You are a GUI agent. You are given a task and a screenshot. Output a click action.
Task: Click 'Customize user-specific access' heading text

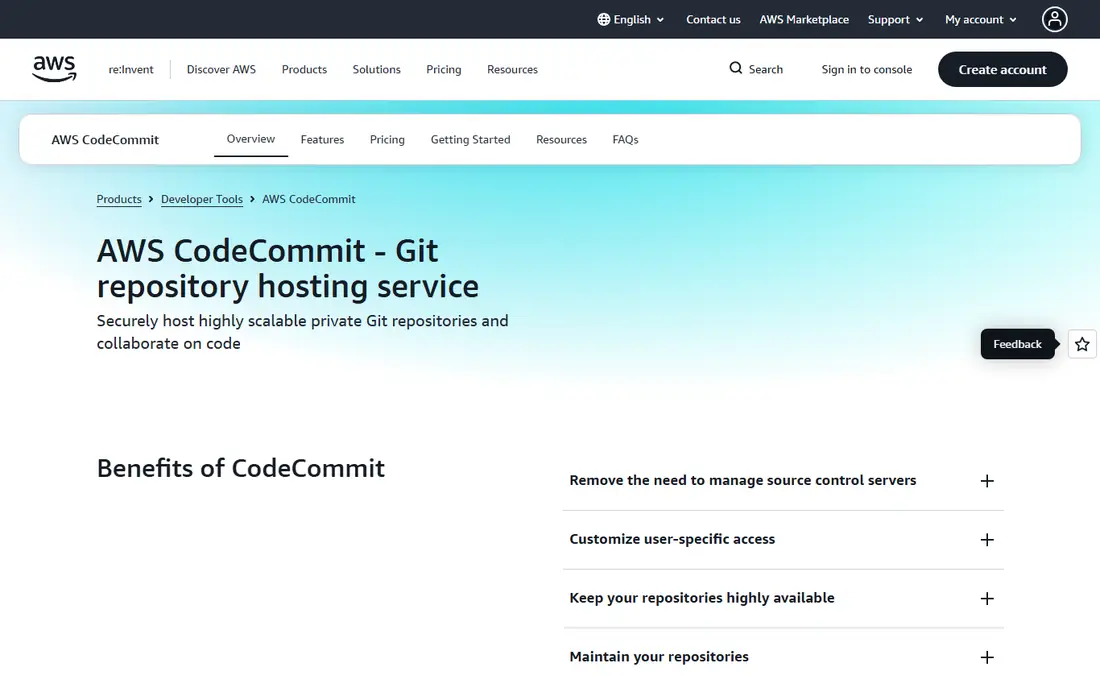click(x=672, y=539)
